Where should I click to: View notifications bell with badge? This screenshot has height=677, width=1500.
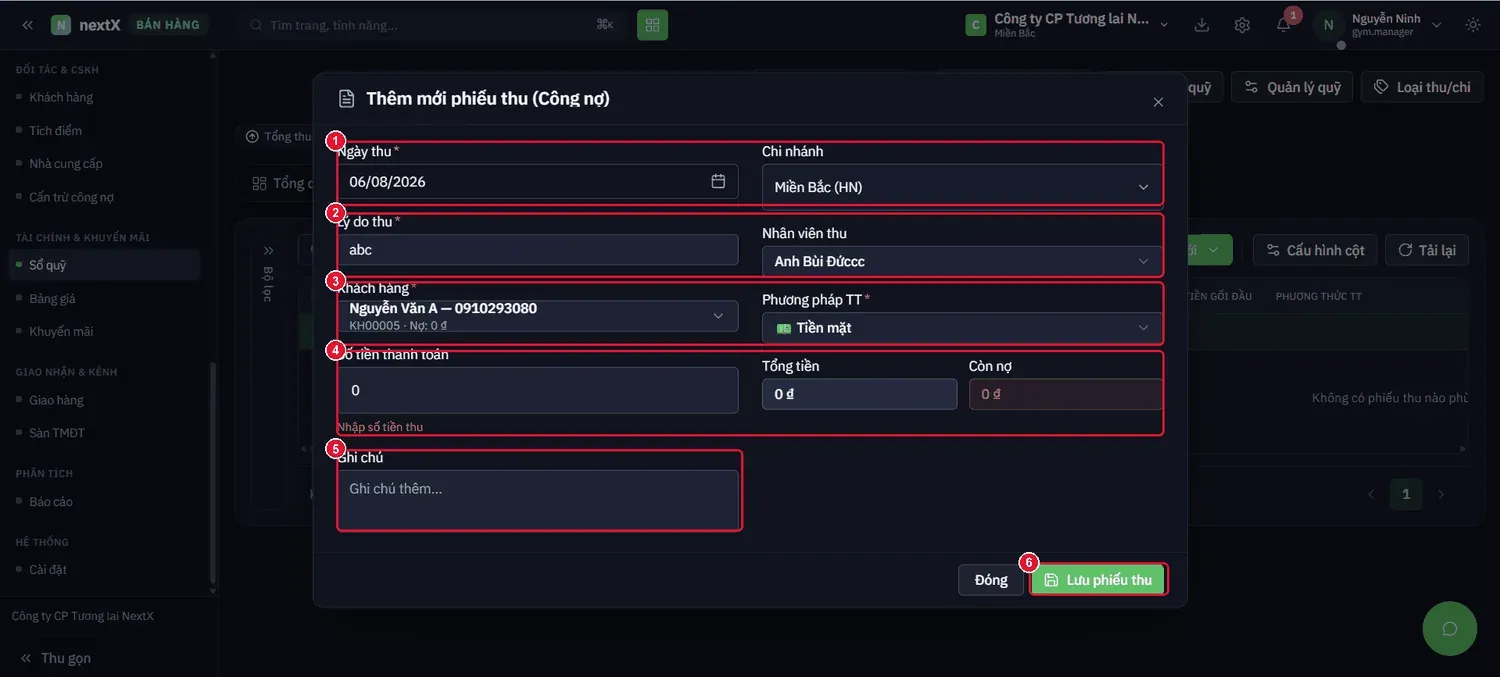pos(1284,24)
